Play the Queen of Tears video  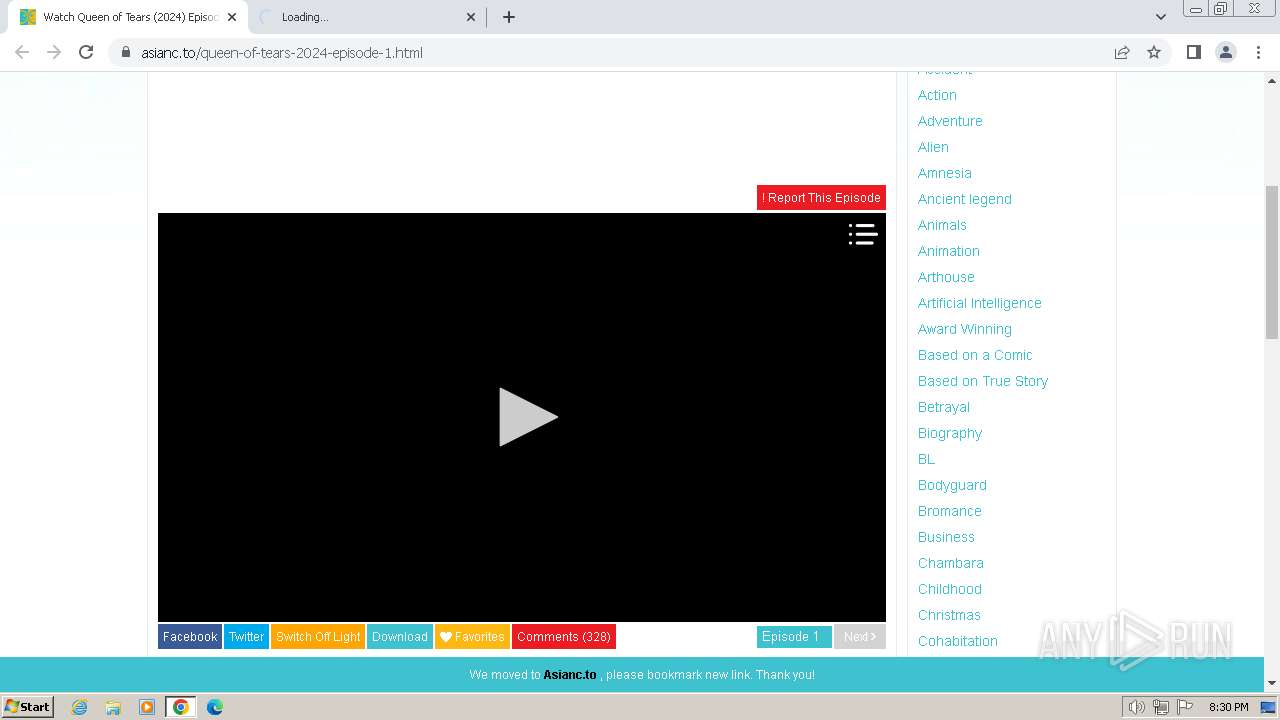(528, 417)
